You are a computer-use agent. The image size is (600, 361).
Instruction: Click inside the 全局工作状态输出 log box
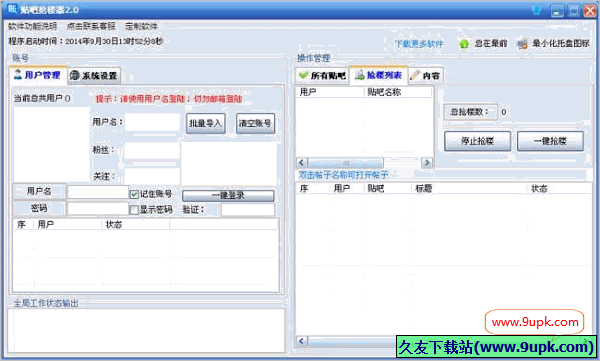point(146,330)
